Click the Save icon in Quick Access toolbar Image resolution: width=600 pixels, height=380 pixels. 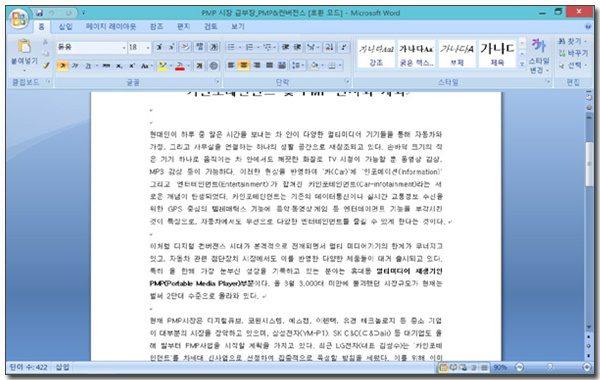[39, 13]
